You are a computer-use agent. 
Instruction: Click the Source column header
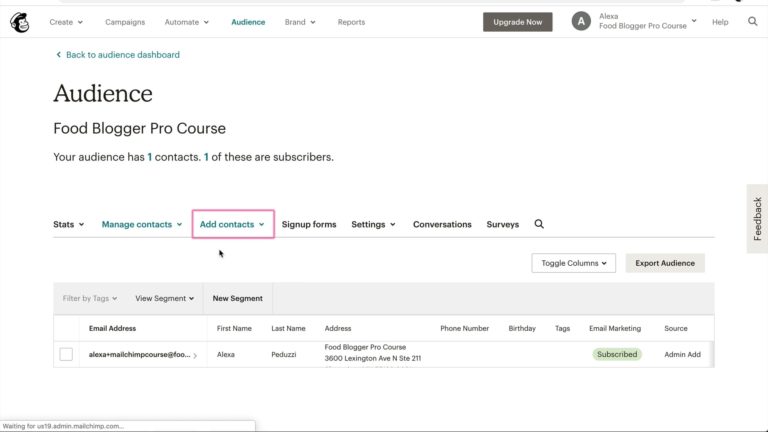pos(675,328)
